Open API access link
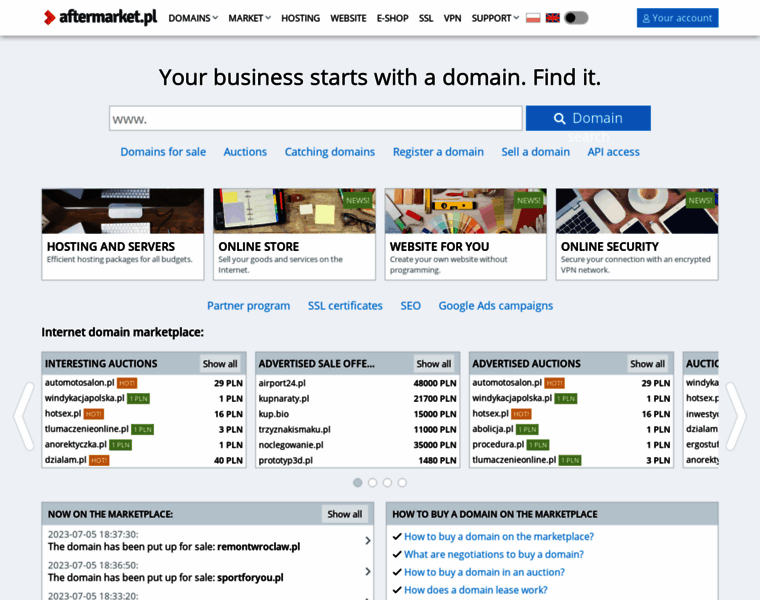 click(x=614, y=152)
